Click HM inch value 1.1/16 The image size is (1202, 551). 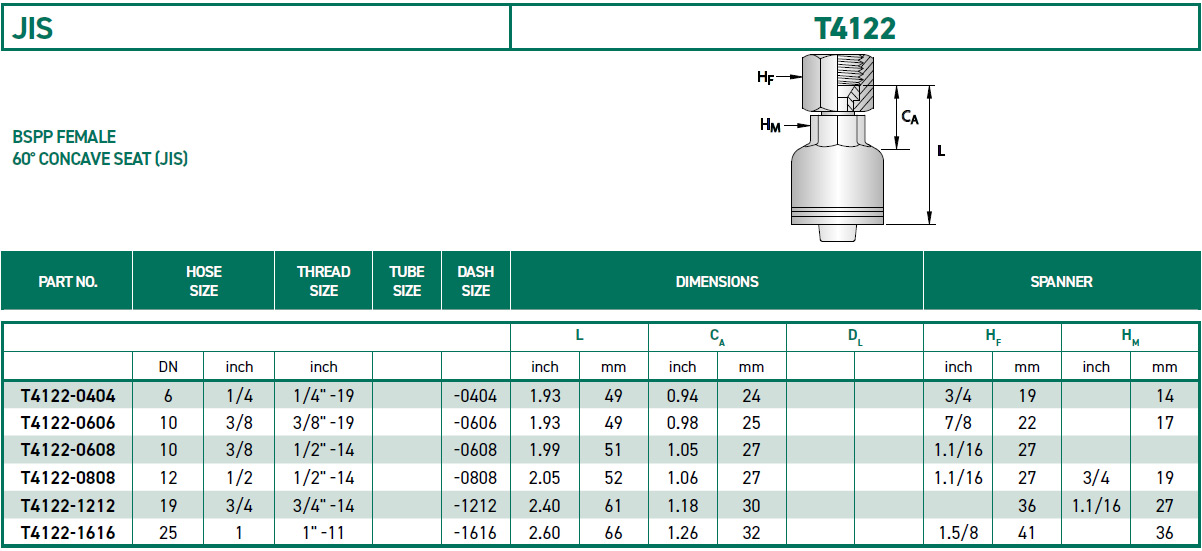[x=1096, y=505]
